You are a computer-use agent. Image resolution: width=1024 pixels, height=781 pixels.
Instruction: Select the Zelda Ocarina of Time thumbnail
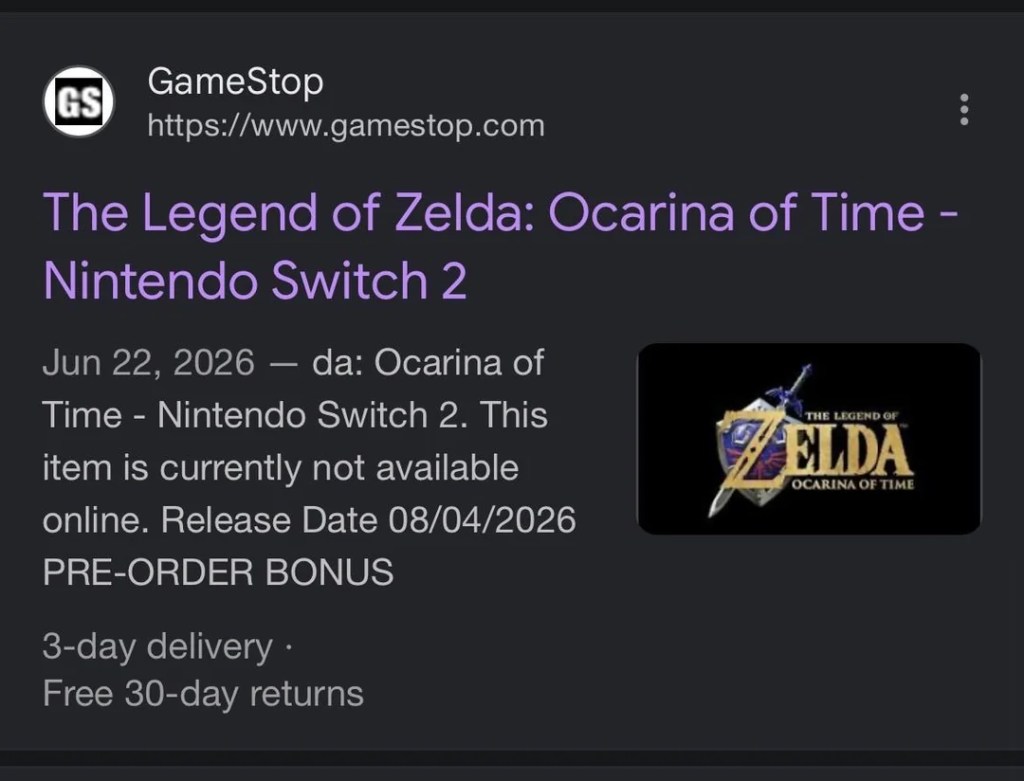pyautogui.click(x=808, y=439)
